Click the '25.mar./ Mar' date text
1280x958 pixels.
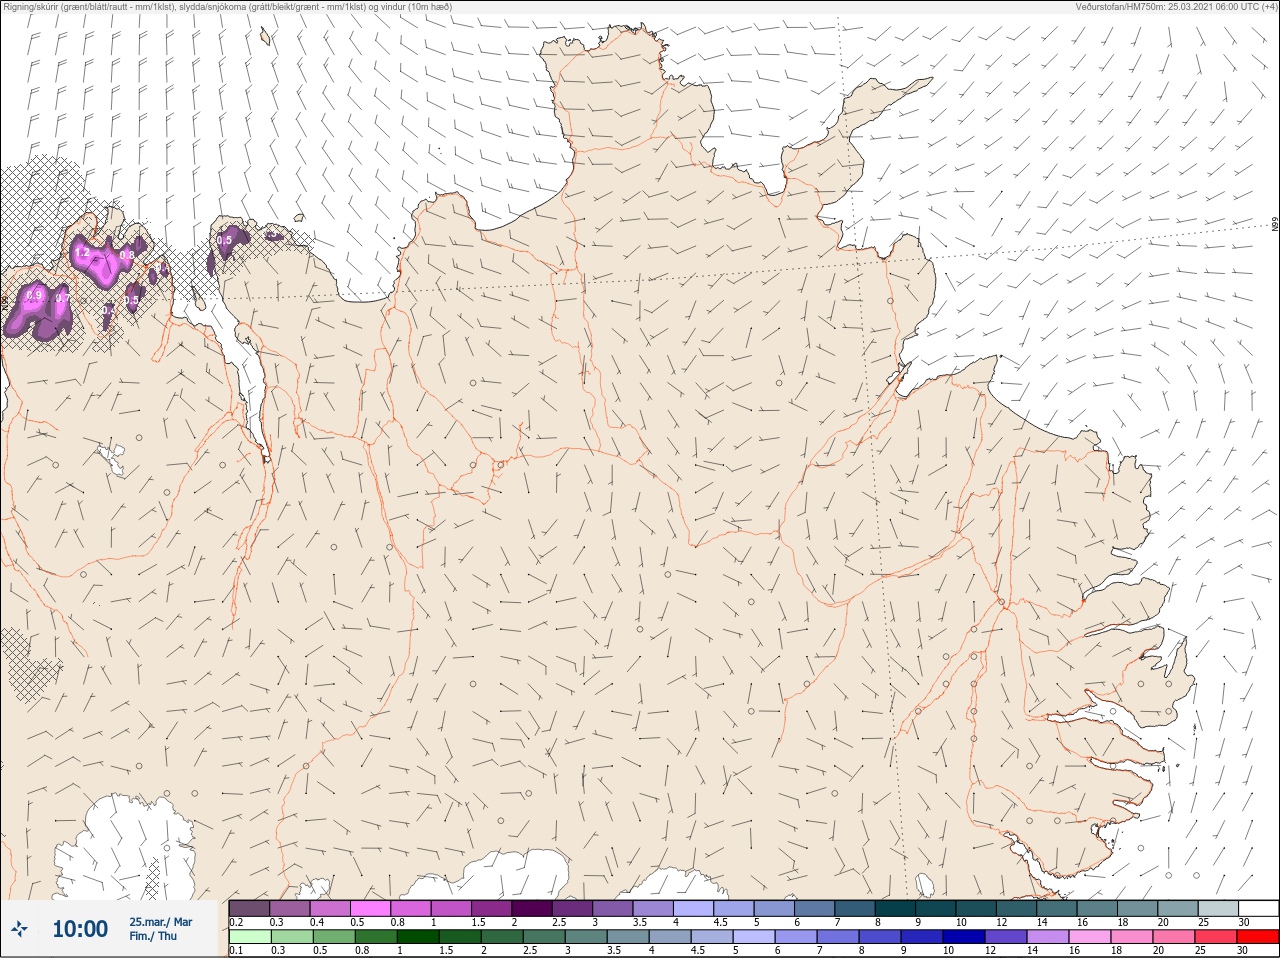point(161,922)
